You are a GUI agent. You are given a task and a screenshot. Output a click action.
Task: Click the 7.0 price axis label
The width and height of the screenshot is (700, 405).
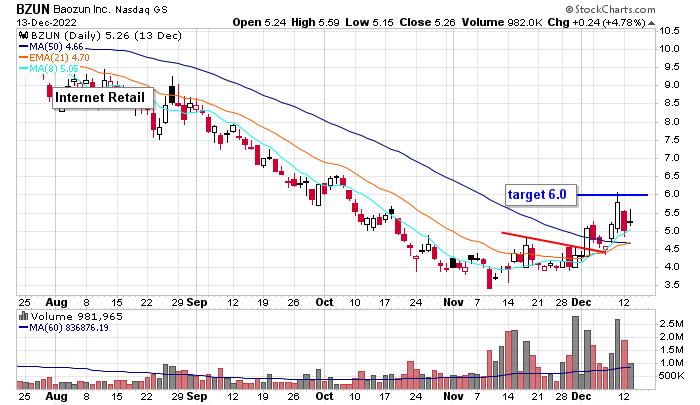(x=672, y=158)
